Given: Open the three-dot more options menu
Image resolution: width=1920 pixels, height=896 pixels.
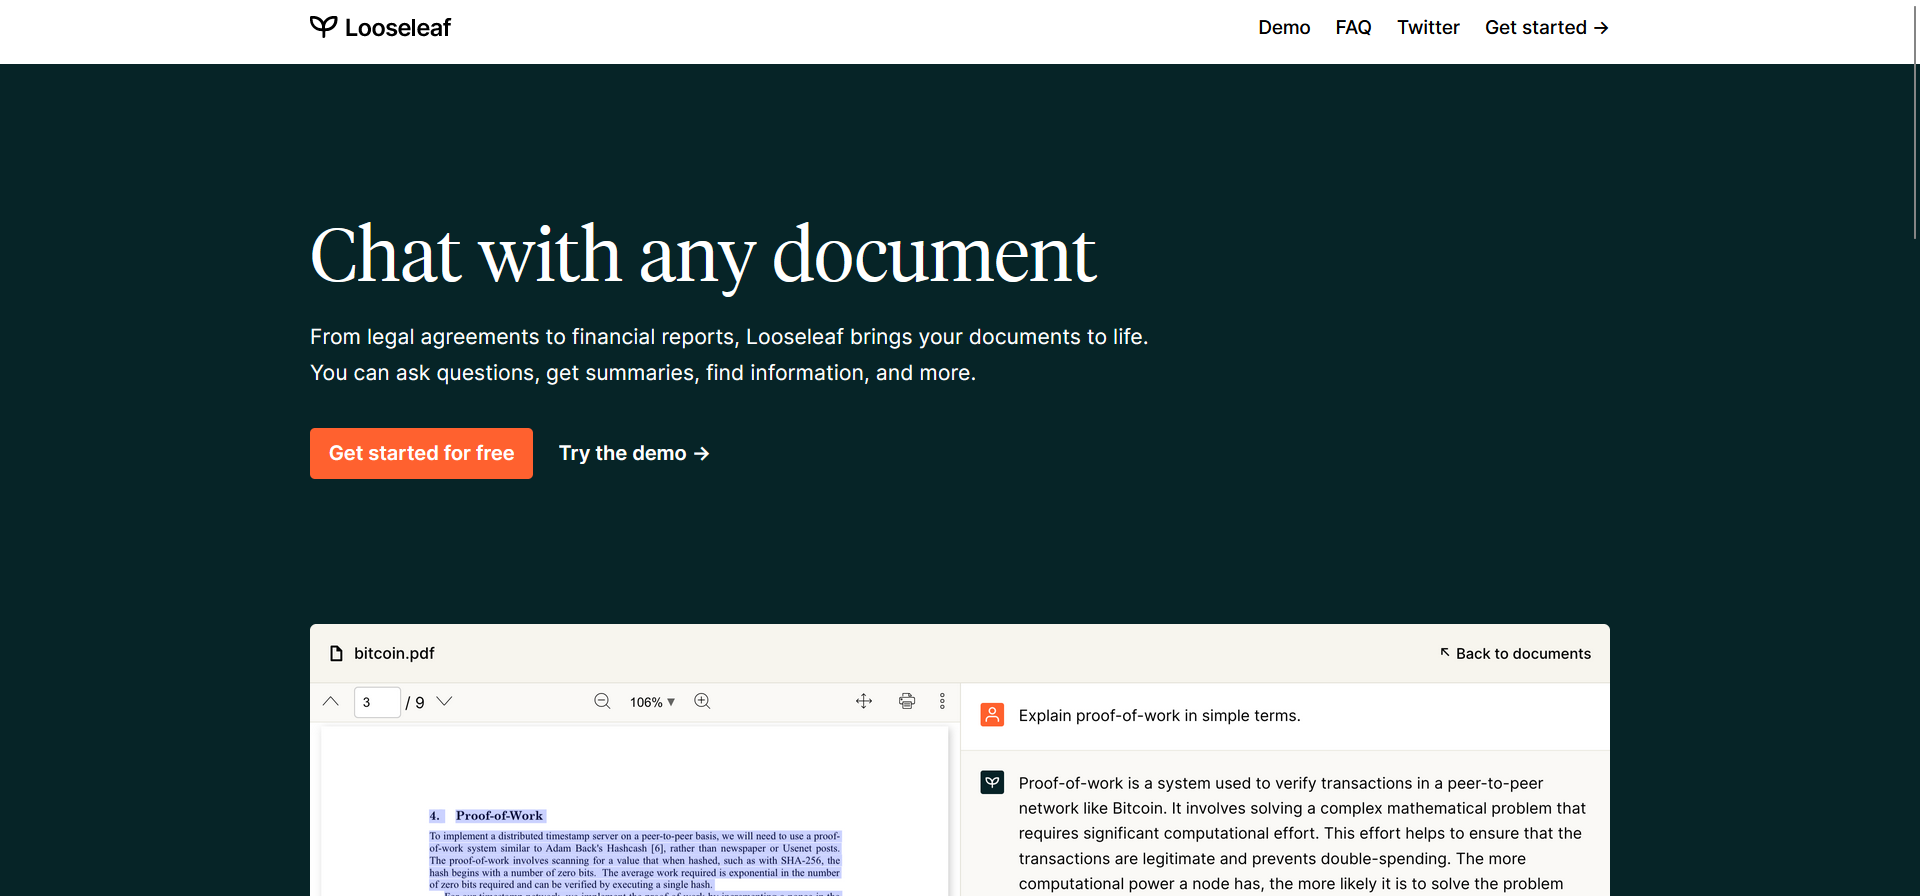Looking at the screenshot, I should pyautogui.click(x=942, y=701).
